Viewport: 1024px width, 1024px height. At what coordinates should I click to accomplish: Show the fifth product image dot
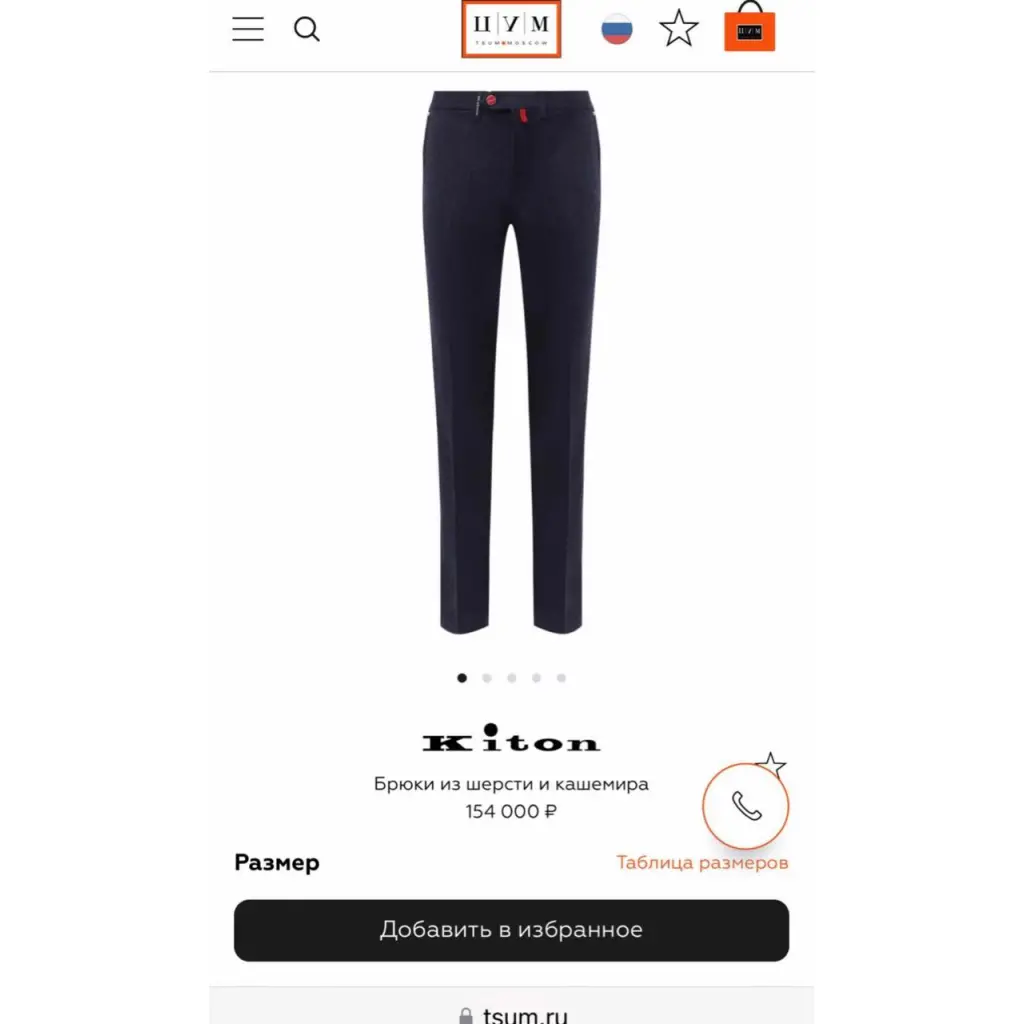pos(561,678)
